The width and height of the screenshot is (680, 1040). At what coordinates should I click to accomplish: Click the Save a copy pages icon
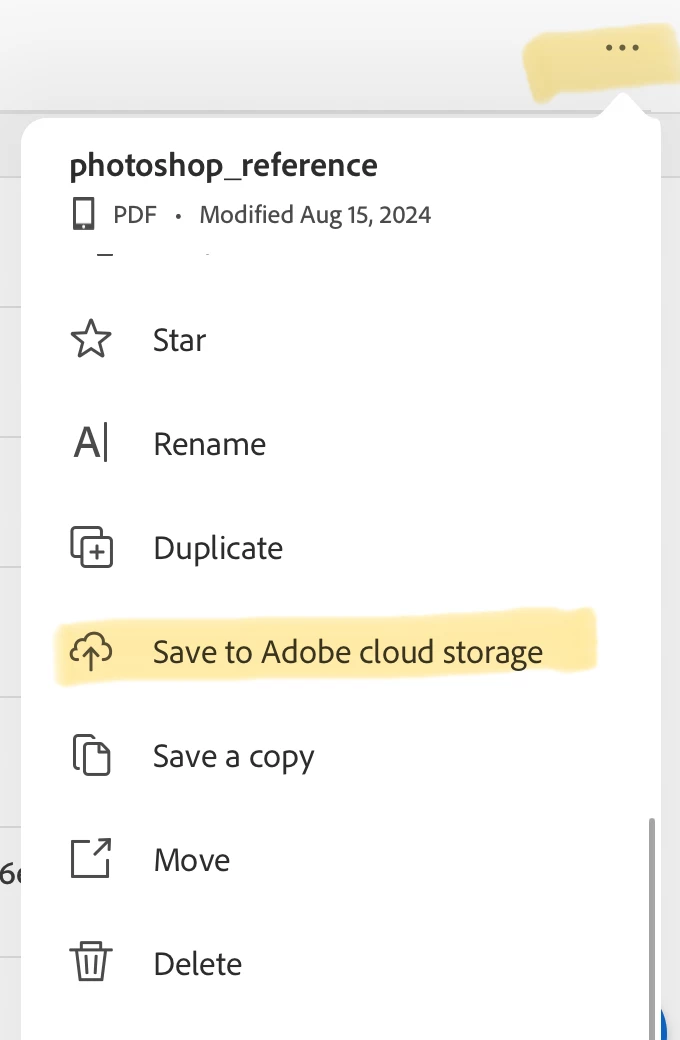pos(91,756)
